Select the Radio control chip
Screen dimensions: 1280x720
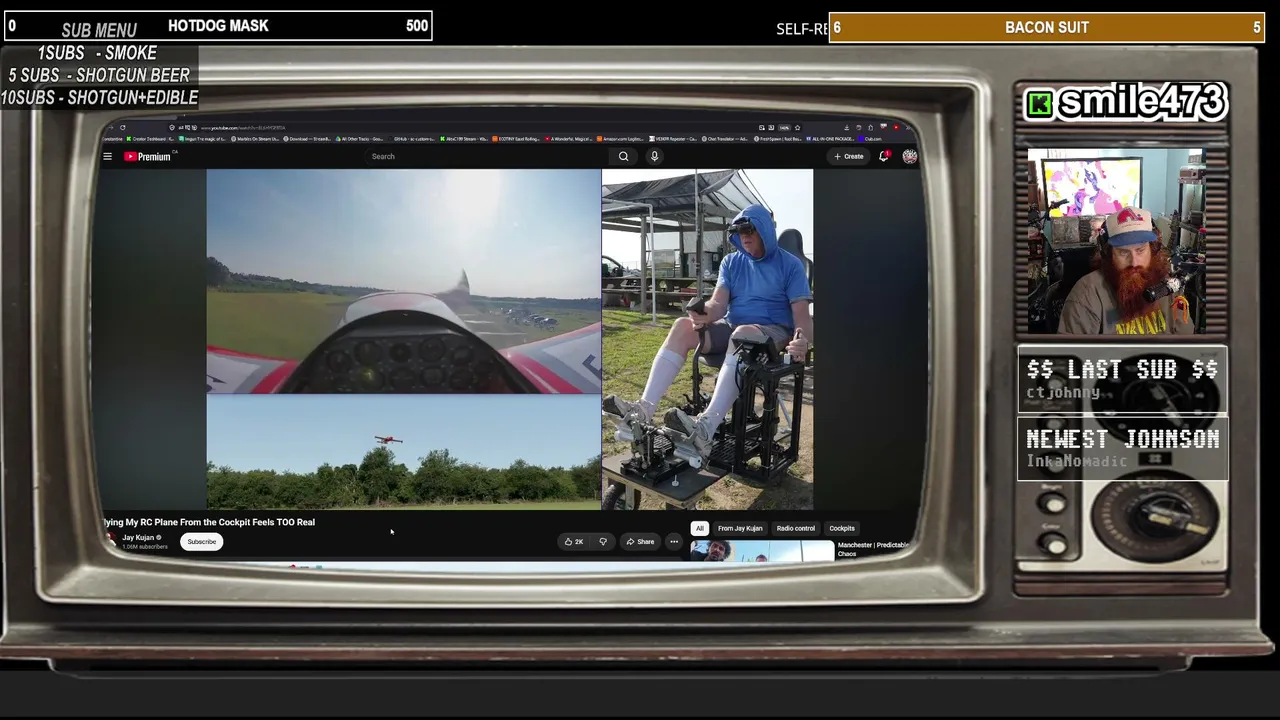[796, 528]
